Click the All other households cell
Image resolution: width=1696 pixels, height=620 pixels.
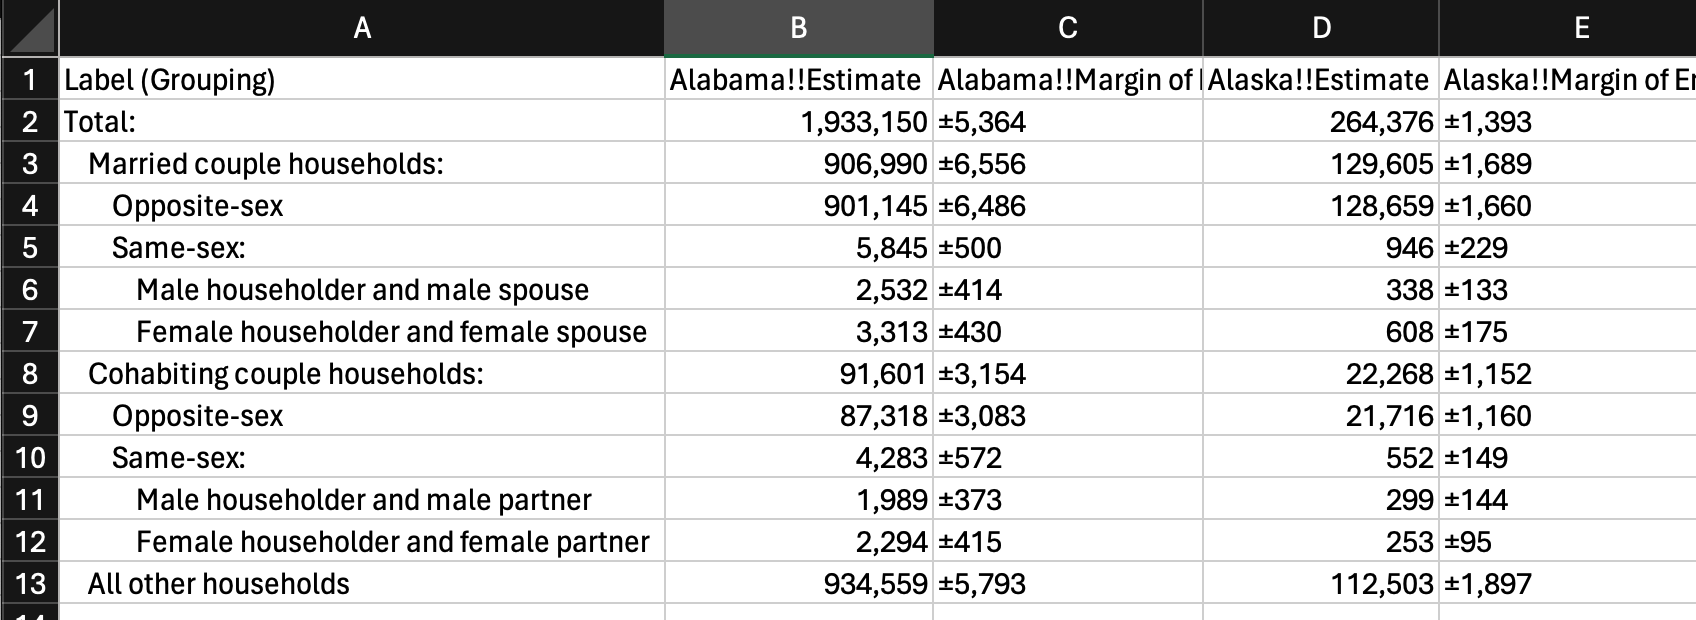[362, 583]
